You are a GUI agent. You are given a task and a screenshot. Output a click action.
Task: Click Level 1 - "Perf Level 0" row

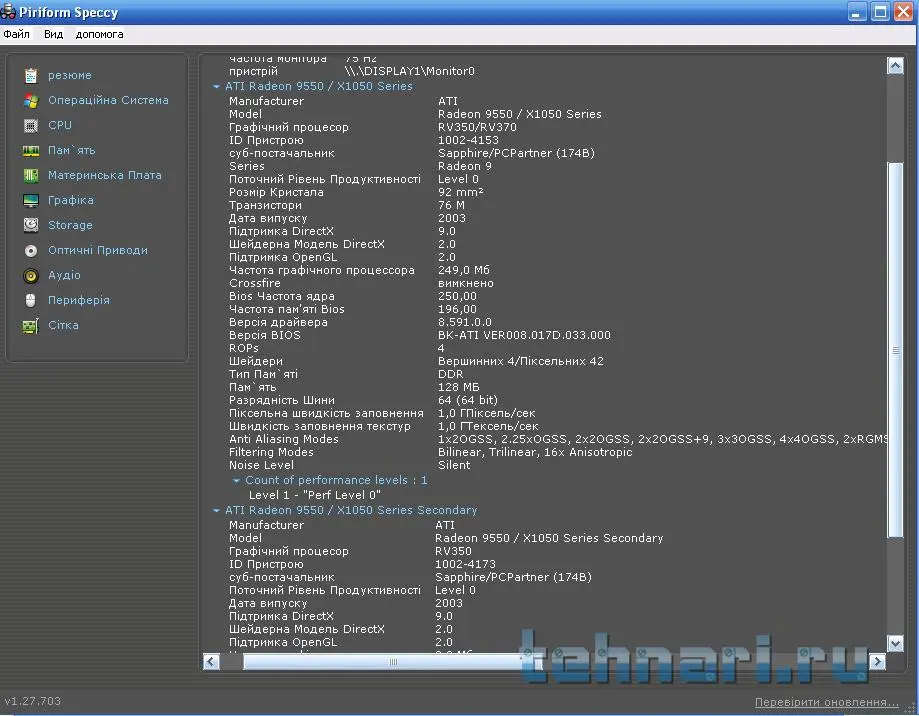(315, 495)
